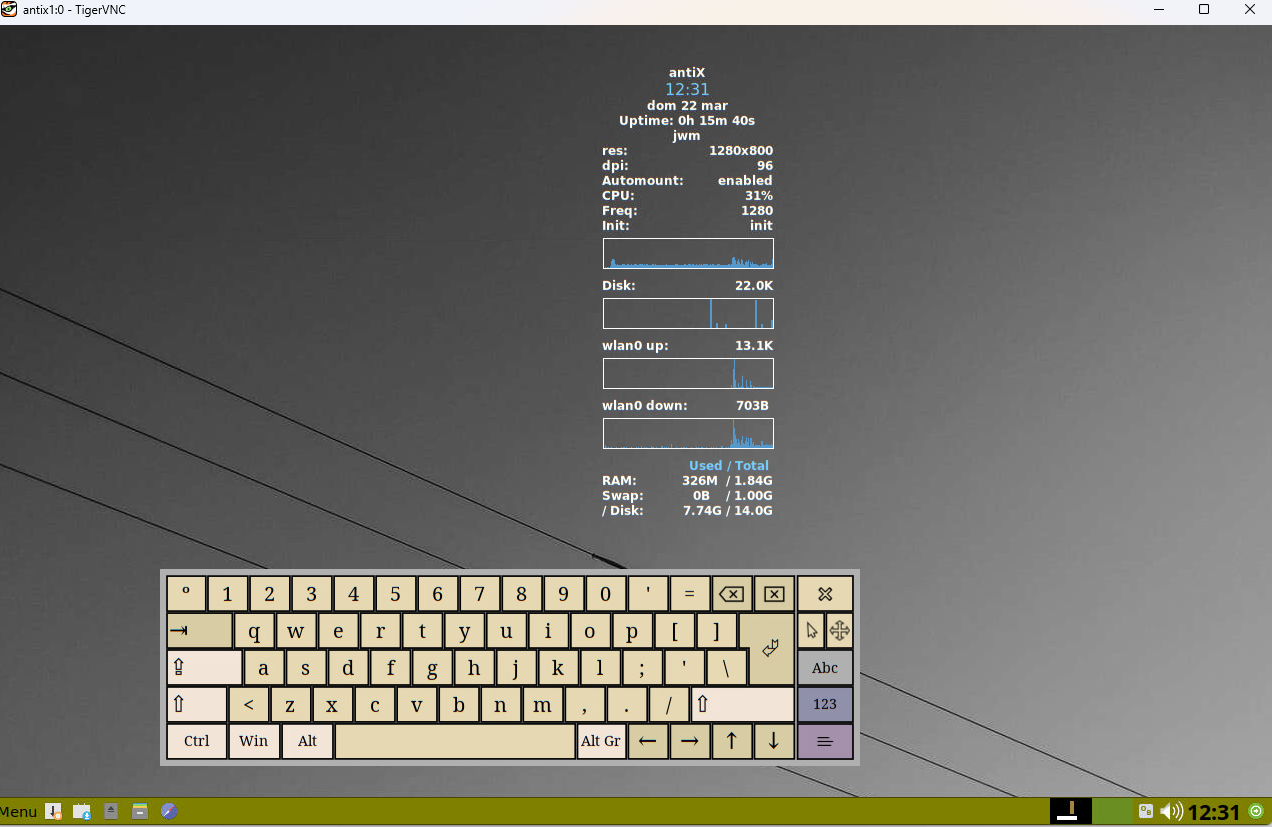Open the volume speaker icon in the tray

pyautogui.click(x=1170, y=812)
